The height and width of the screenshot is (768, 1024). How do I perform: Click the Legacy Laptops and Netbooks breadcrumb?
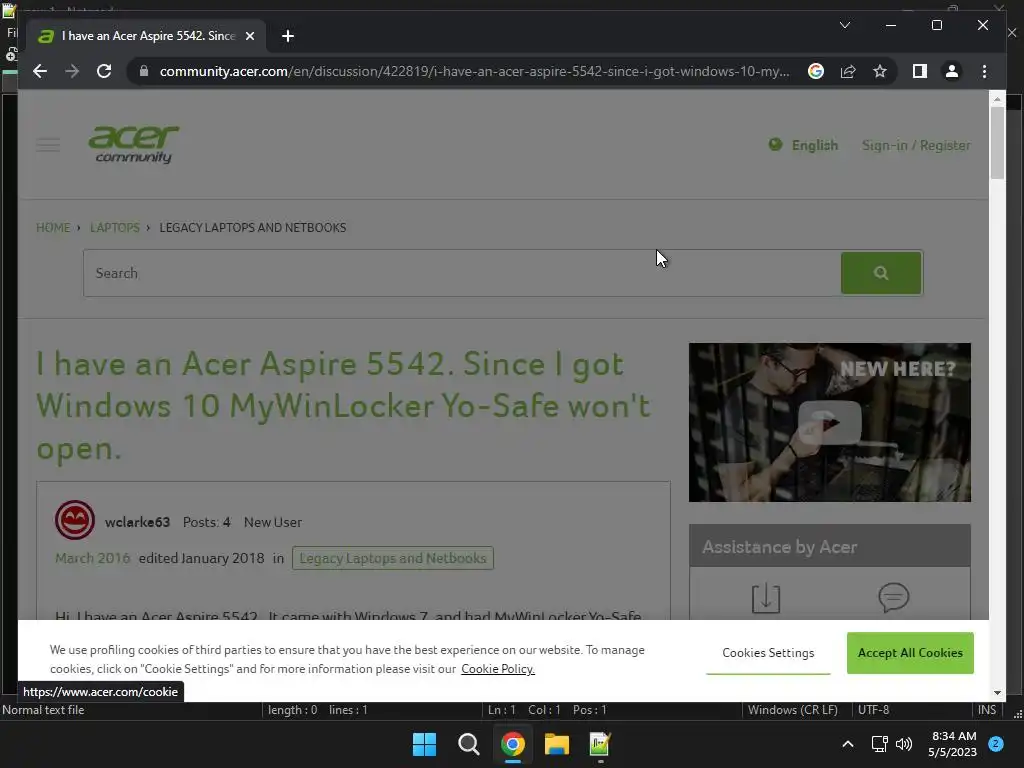(253, 227)
